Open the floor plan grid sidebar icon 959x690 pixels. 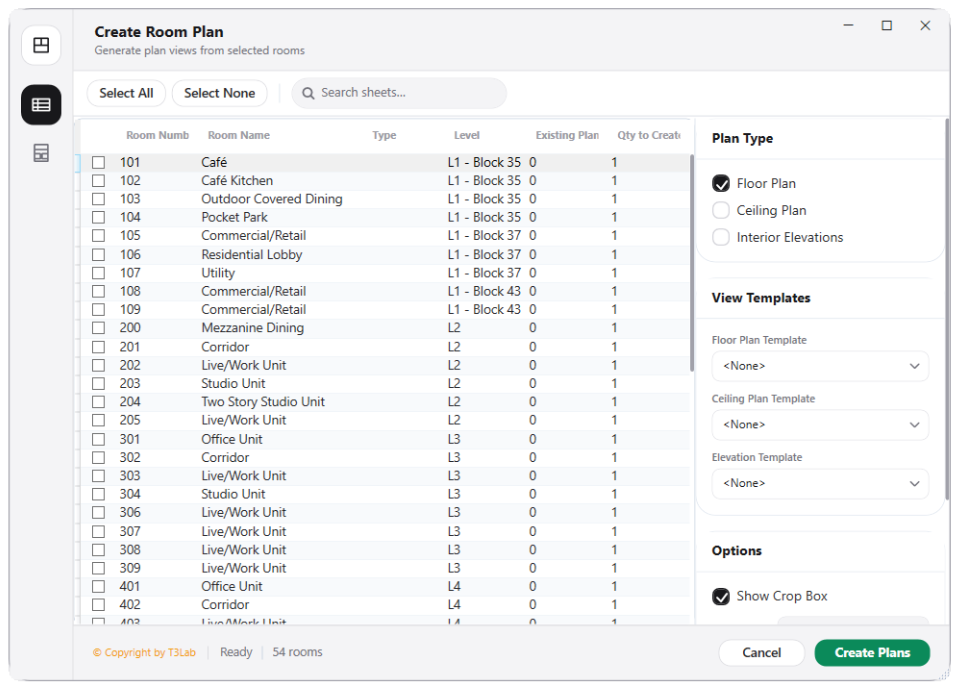(x=41, y=45)
